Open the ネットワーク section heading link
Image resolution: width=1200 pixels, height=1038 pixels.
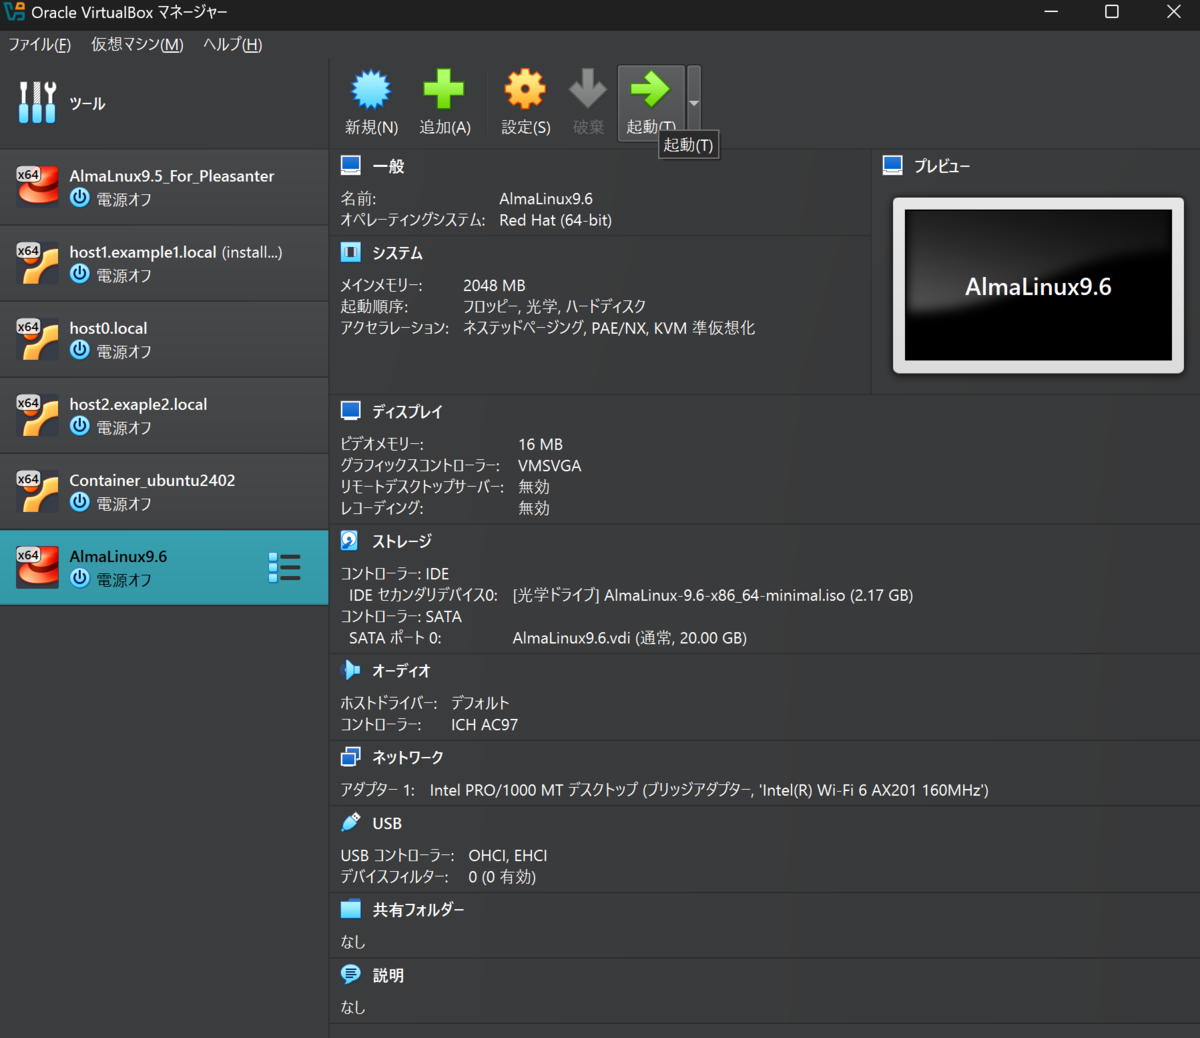point(408,758)
